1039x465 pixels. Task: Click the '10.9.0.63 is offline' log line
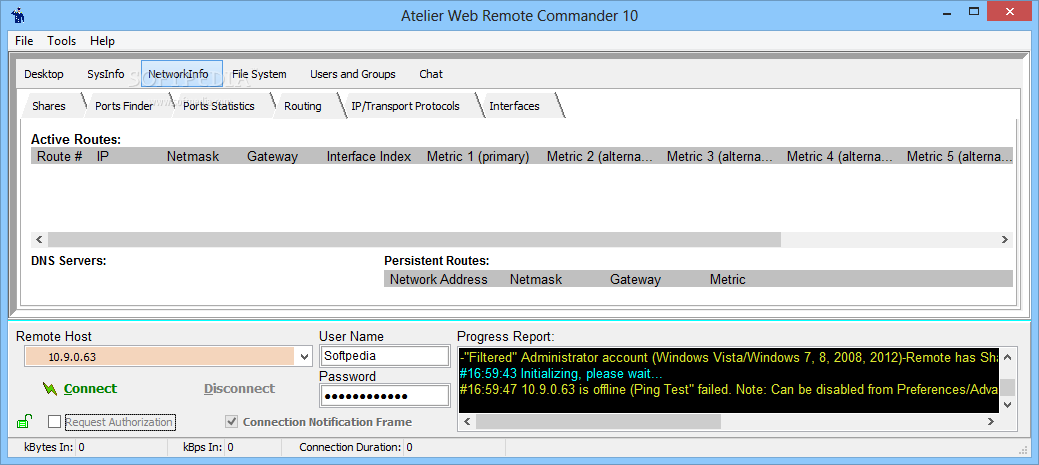[729, 389]
